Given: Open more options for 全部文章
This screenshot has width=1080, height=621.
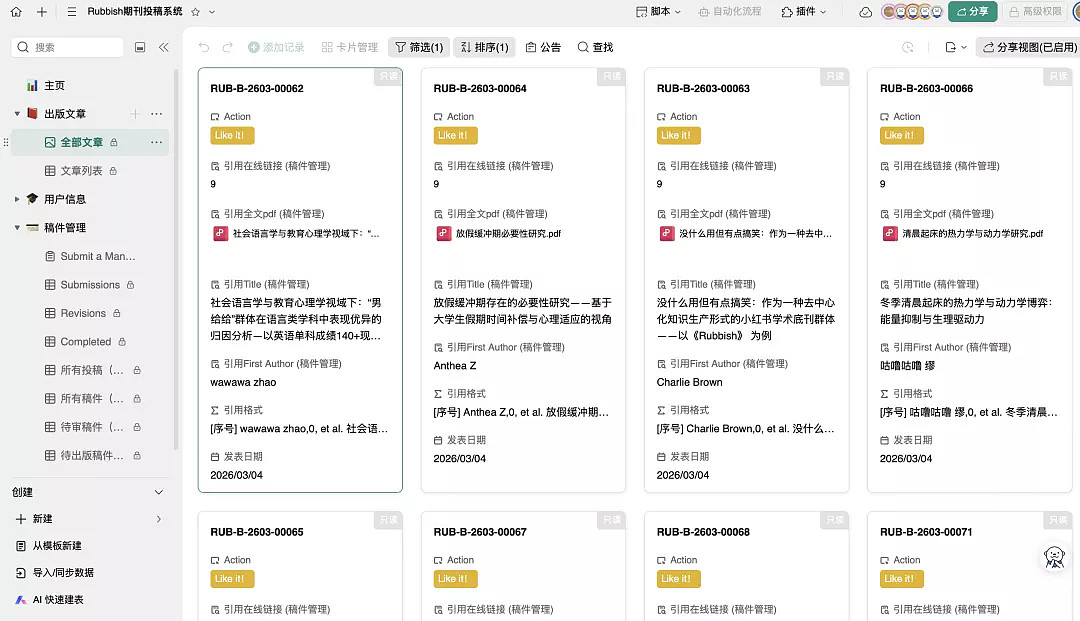Looking at the screenshot, I should point(156,142).
